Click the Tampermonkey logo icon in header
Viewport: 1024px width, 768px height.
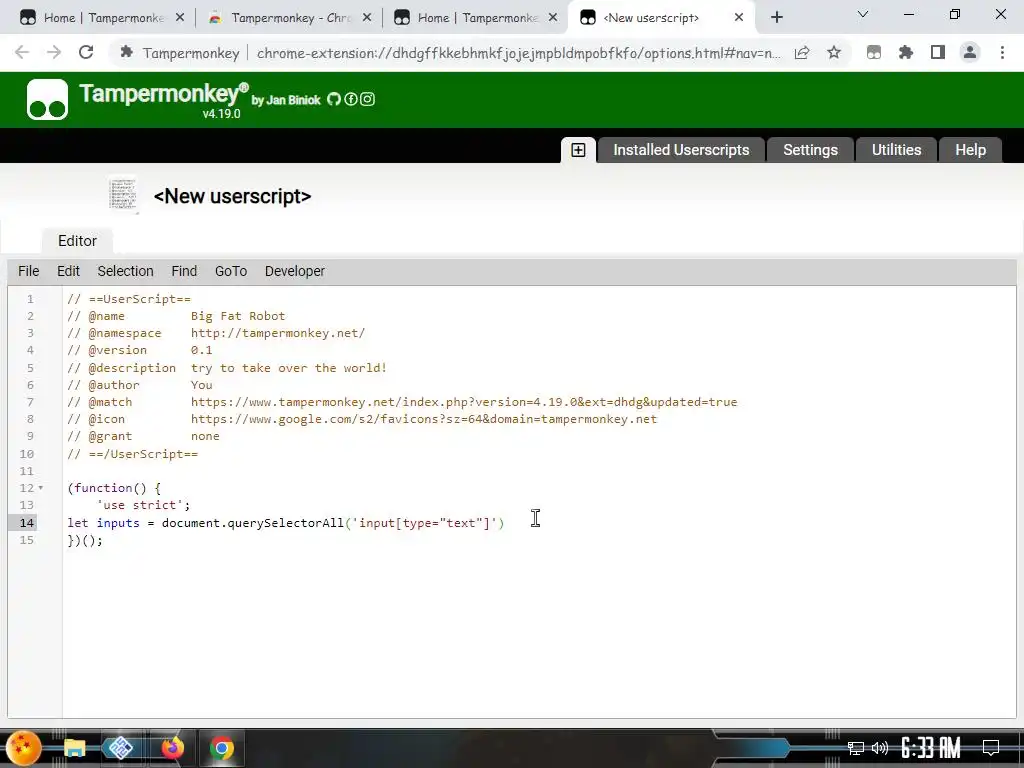47,100
